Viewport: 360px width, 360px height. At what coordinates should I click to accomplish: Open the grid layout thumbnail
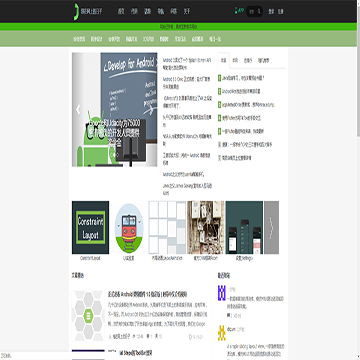(167, 227)
